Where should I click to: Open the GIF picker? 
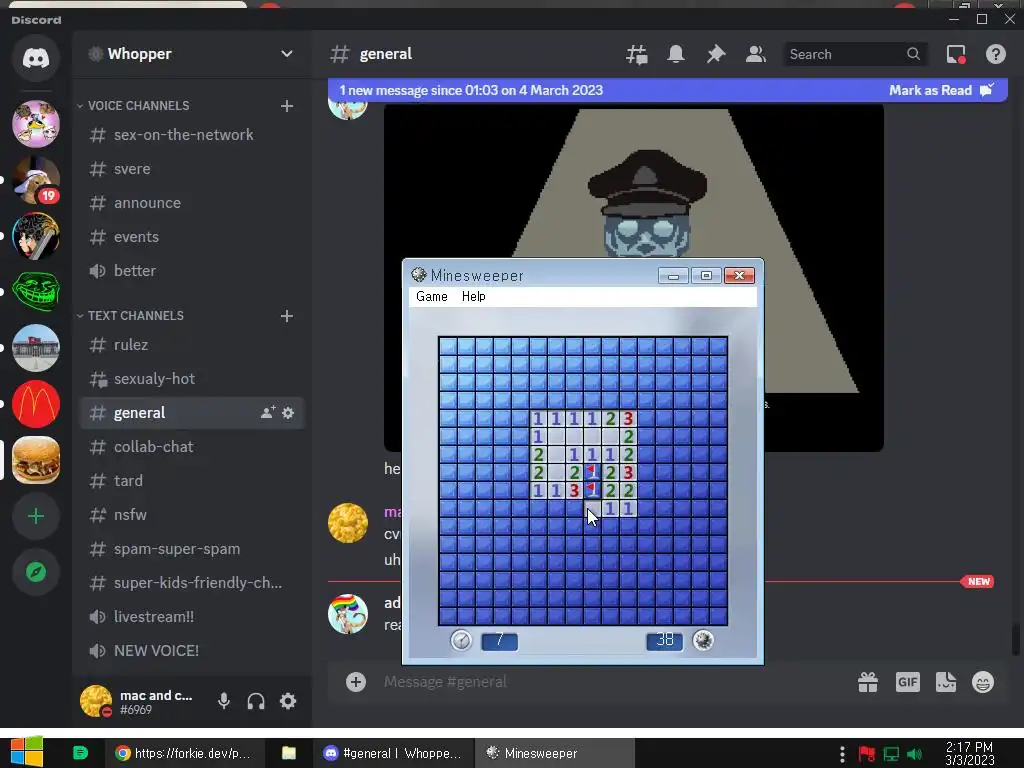[908, 682]
